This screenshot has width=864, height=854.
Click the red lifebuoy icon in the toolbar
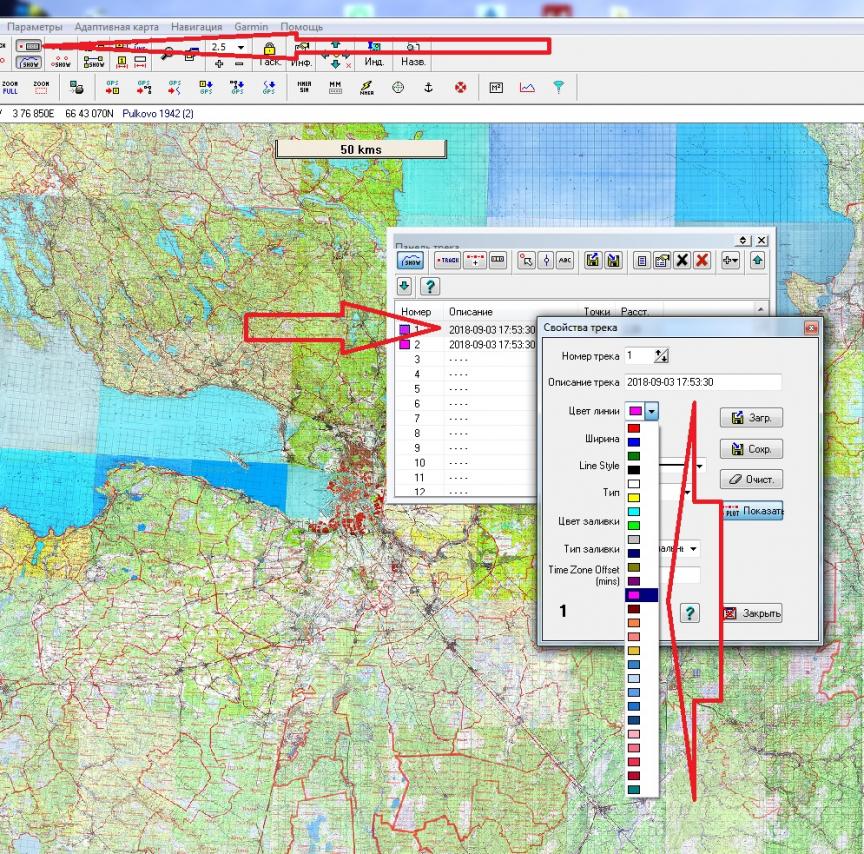click(460, 88)
